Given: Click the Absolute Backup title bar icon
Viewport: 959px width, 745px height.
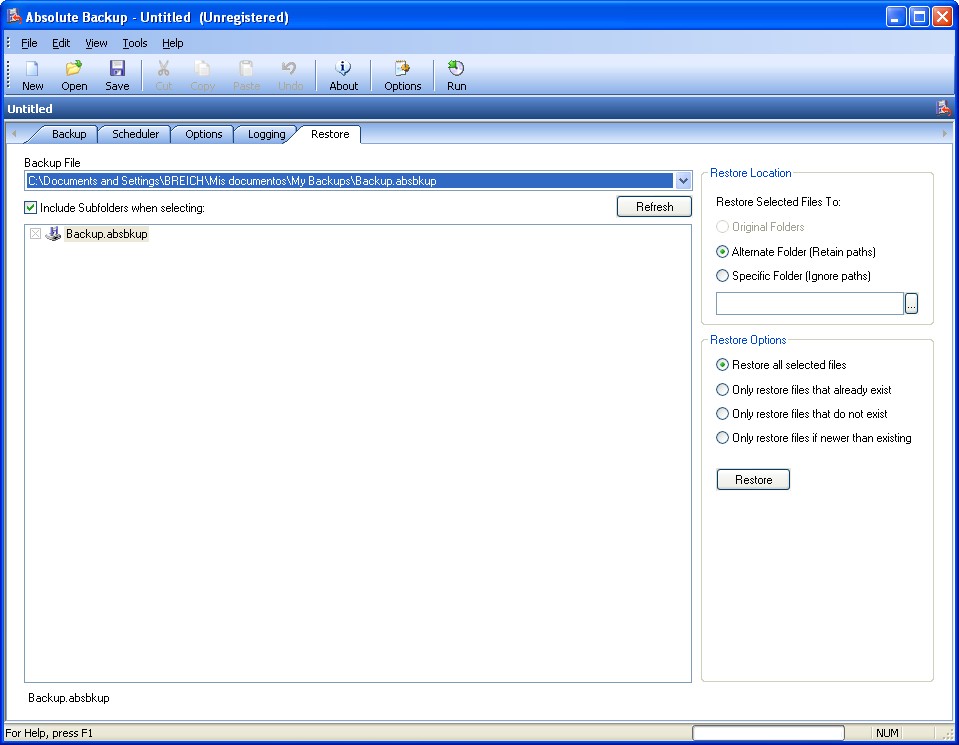Looking at the screenshot, I should click(x=13, y=16).
